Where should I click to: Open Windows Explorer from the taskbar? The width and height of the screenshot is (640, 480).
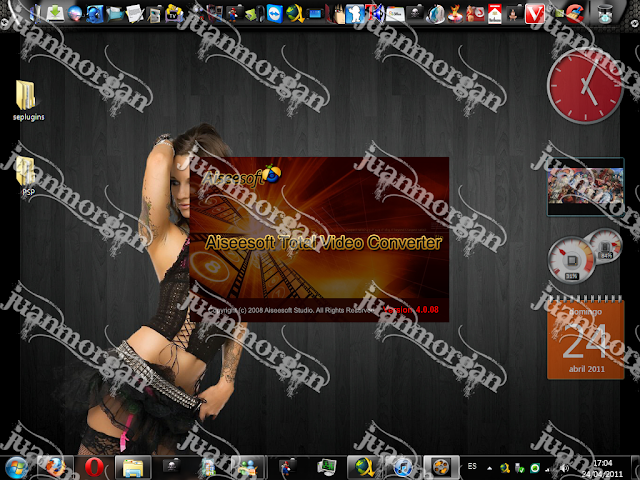133,468
